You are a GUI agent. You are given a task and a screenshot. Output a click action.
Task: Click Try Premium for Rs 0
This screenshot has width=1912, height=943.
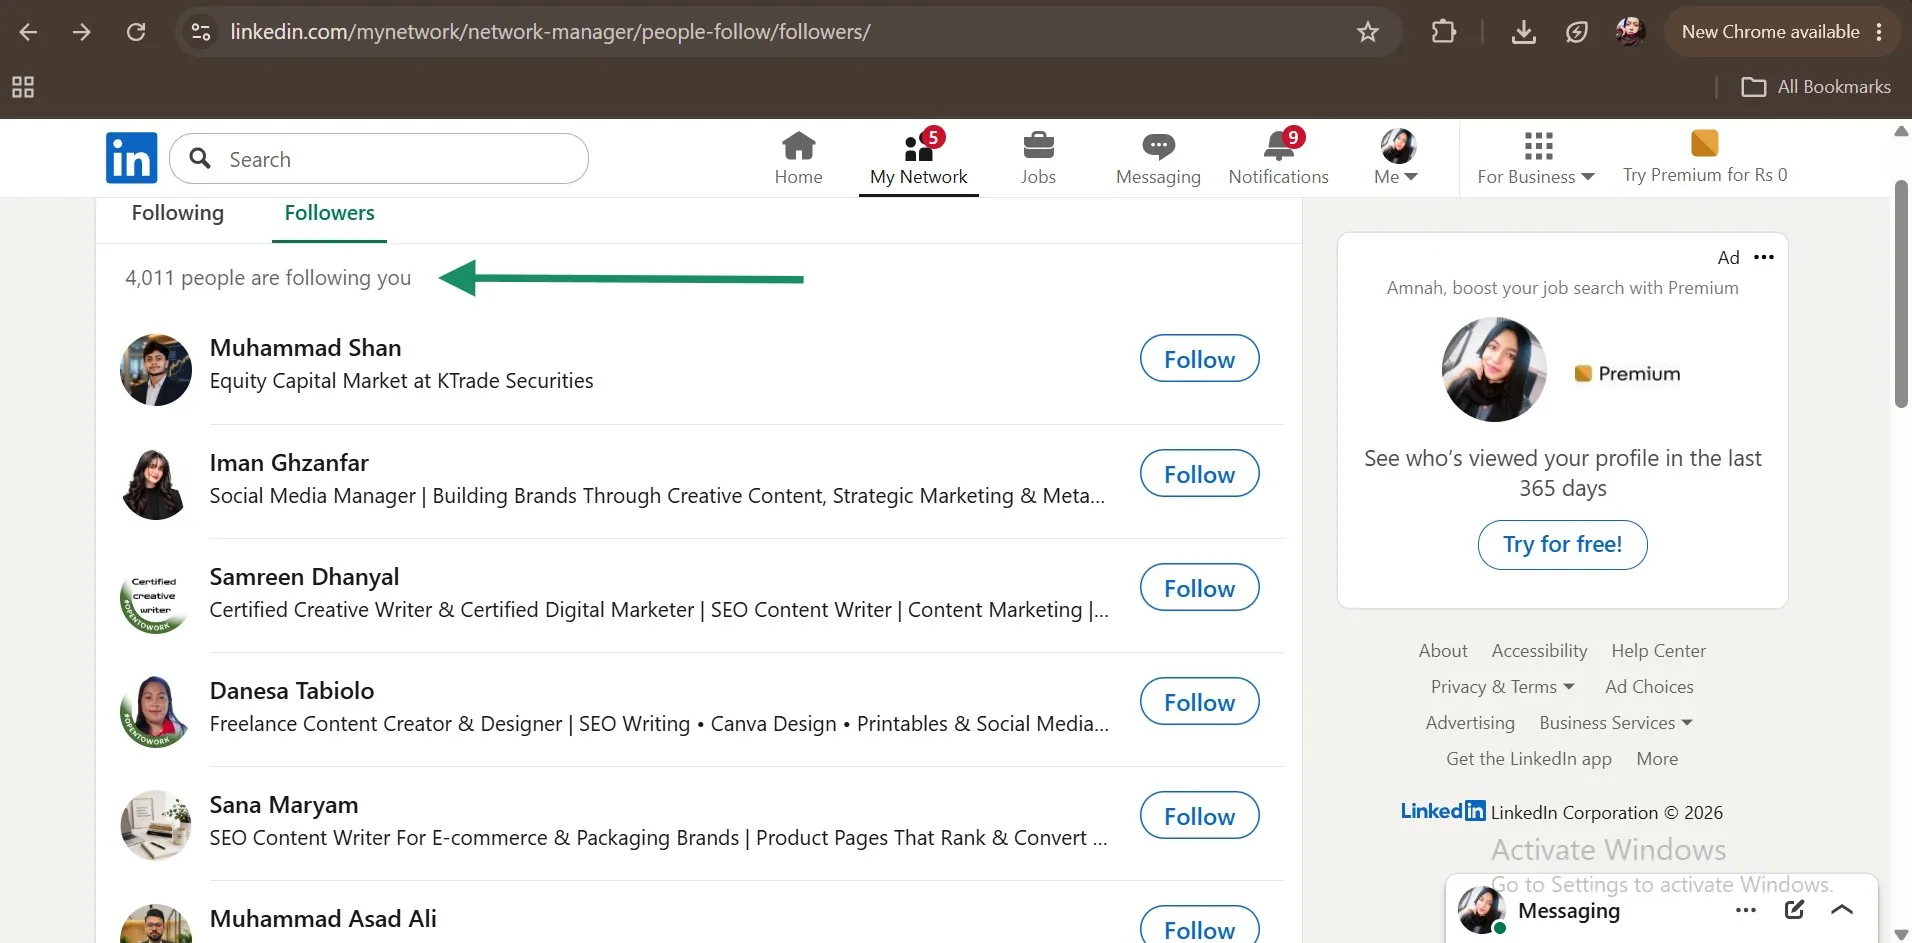(1705, 158)
